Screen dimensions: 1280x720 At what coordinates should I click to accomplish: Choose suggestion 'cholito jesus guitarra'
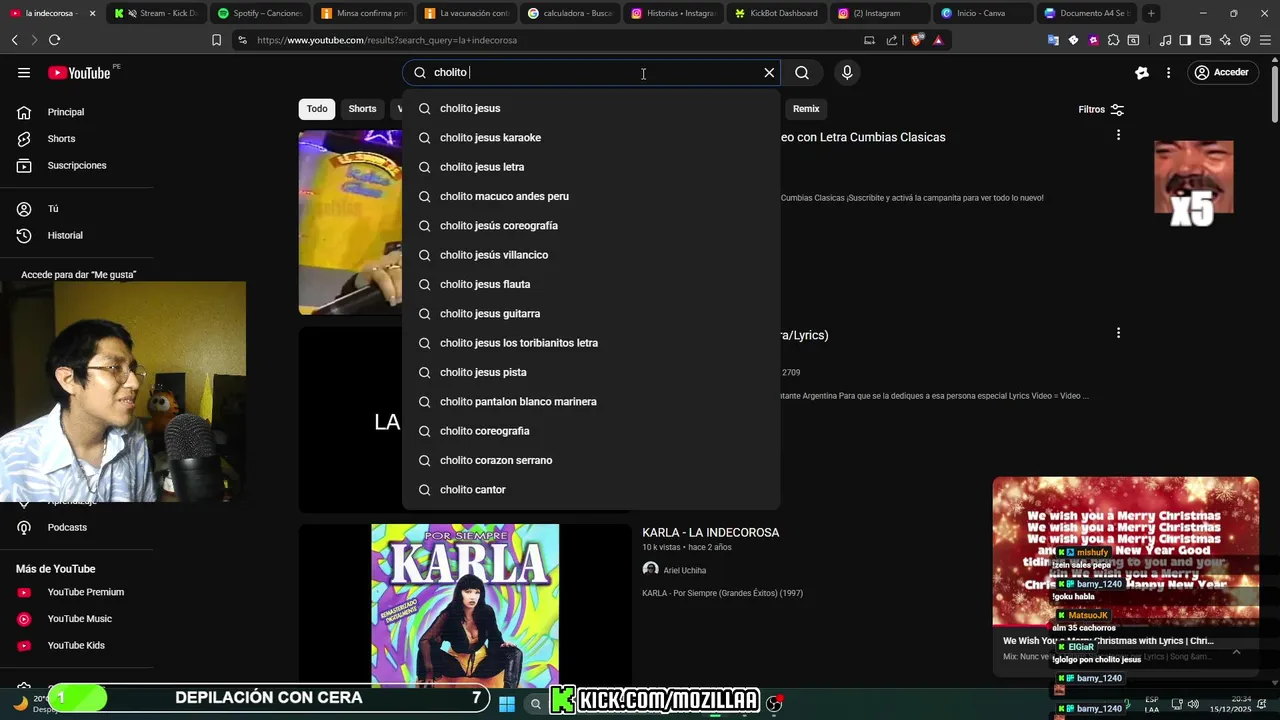click(591, 314)
